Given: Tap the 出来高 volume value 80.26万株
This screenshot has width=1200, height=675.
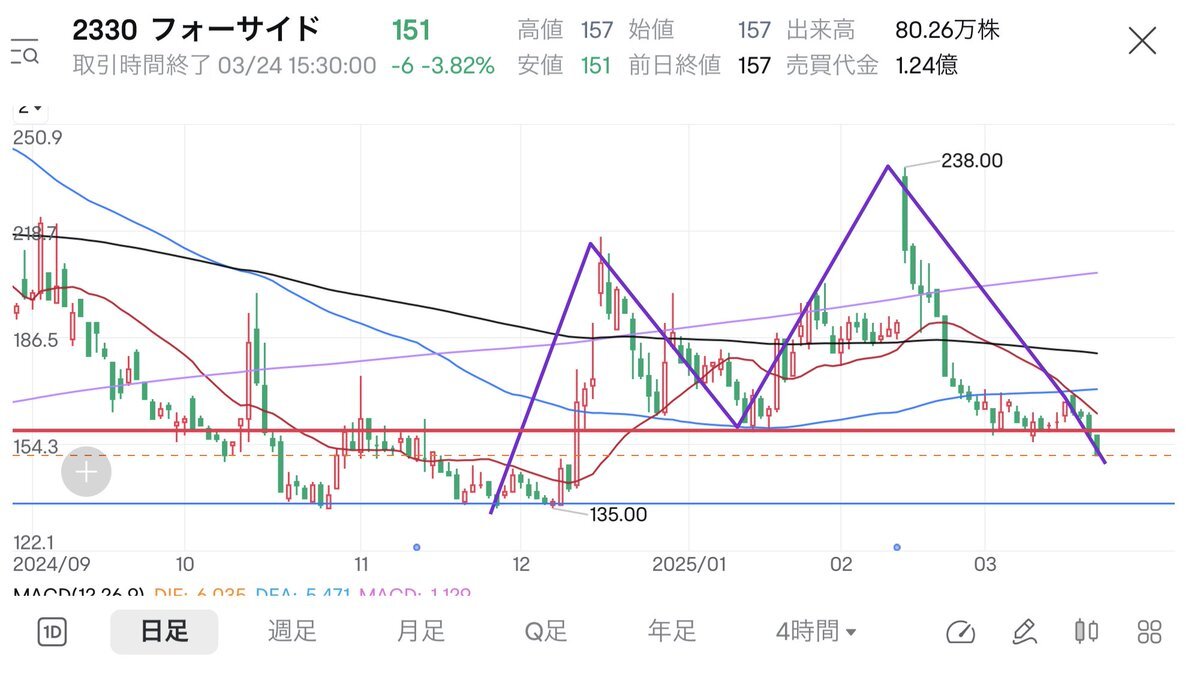Looking at the screenshot, I should tap(948, 30).
